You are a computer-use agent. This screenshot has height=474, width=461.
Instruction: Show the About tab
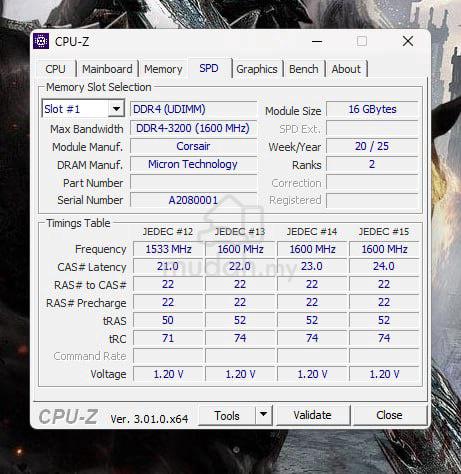click(x=346, y=69)
